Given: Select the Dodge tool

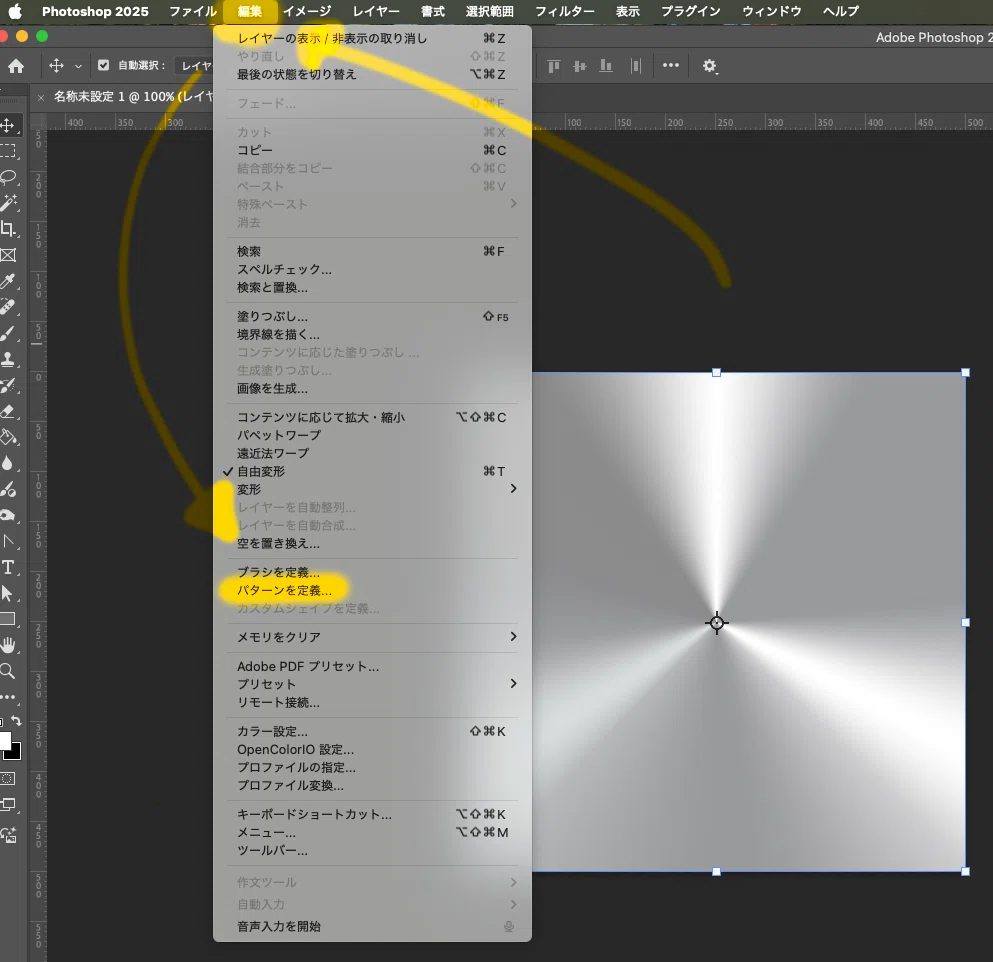Looking at the screenshot, I should [x=8, y=489].
